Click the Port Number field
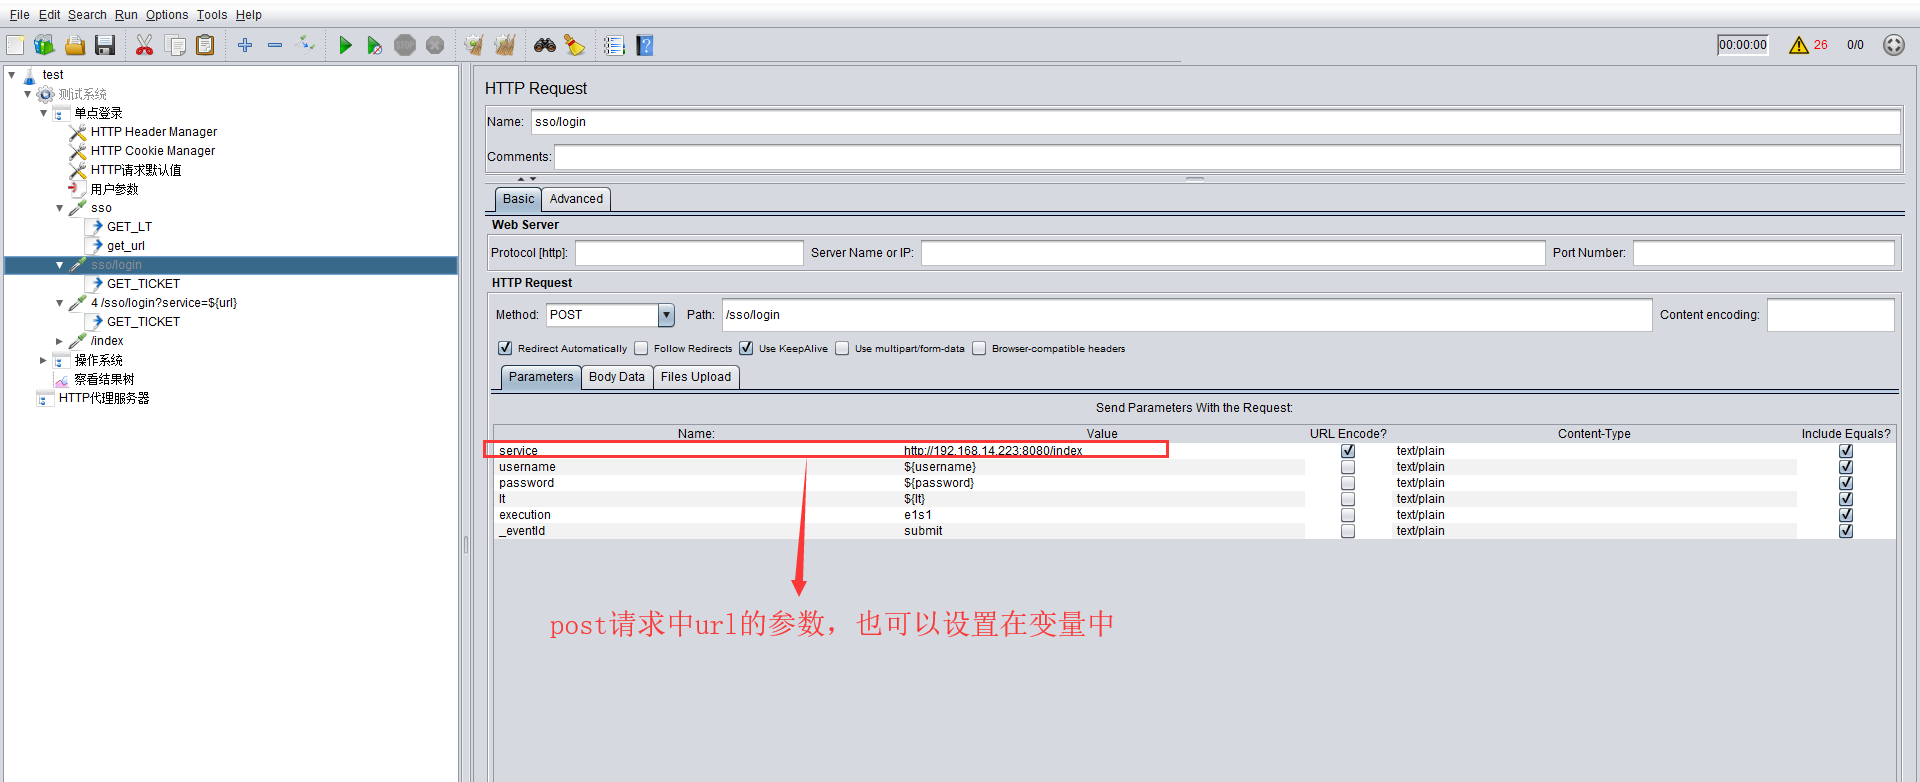The image size is (1920, 782). 1764,253
